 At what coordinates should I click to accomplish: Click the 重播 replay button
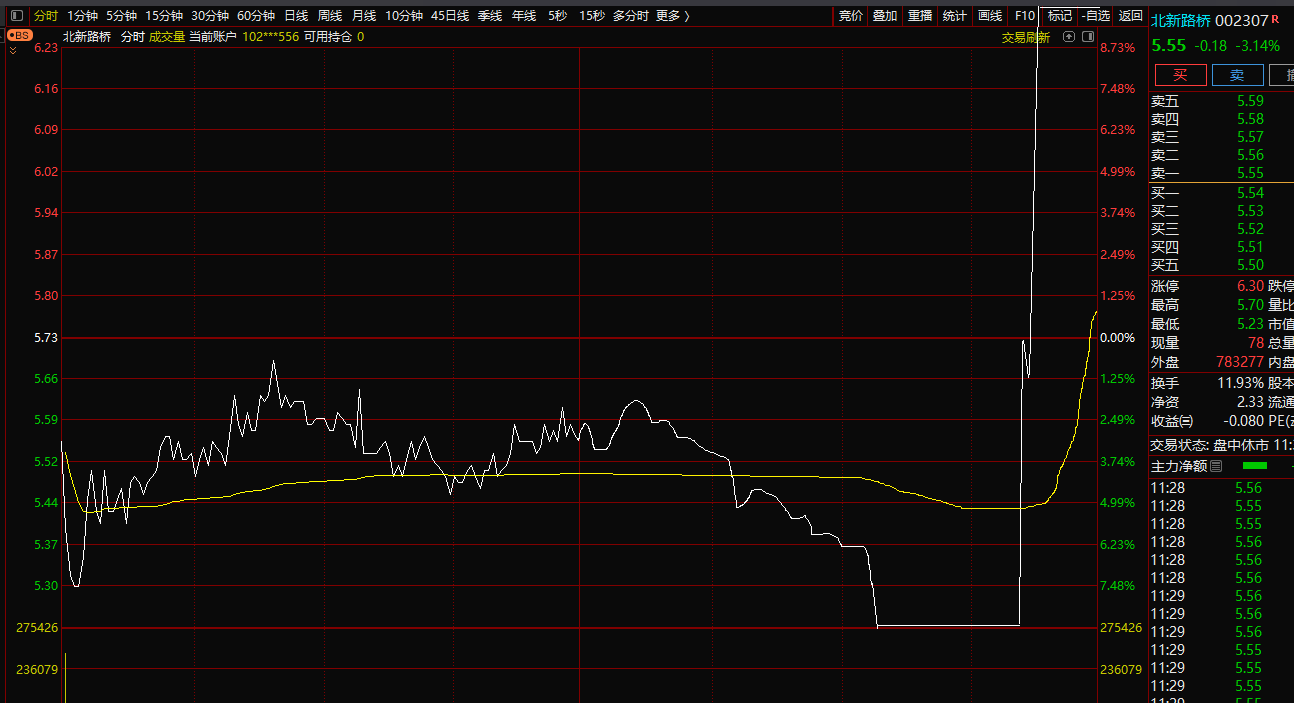tap(920, 16)
